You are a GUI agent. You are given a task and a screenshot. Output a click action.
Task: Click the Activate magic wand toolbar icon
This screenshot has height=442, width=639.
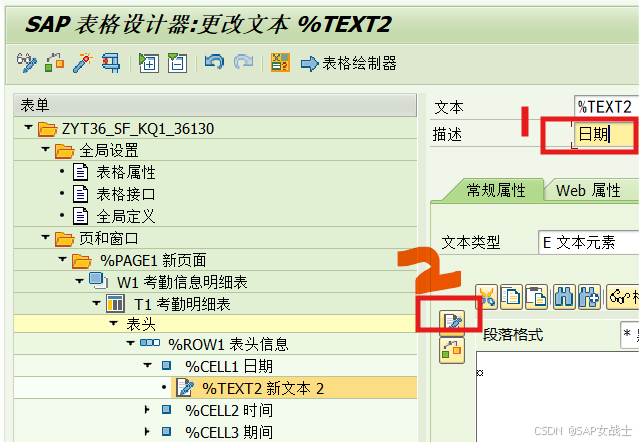[83, 63]
